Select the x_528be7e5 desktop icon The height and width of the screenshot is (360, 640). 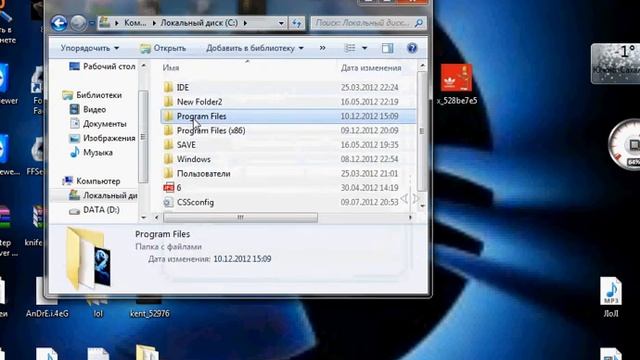pyautogui.click(x=456, y=84)
